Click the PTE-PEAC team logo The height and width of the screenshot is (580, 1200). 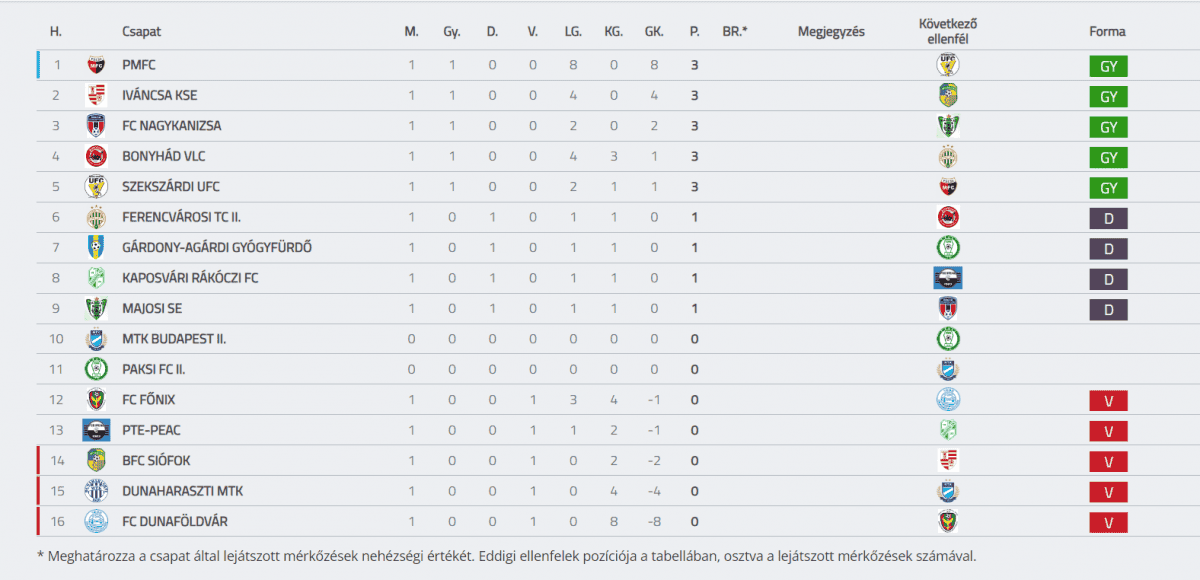96,430
